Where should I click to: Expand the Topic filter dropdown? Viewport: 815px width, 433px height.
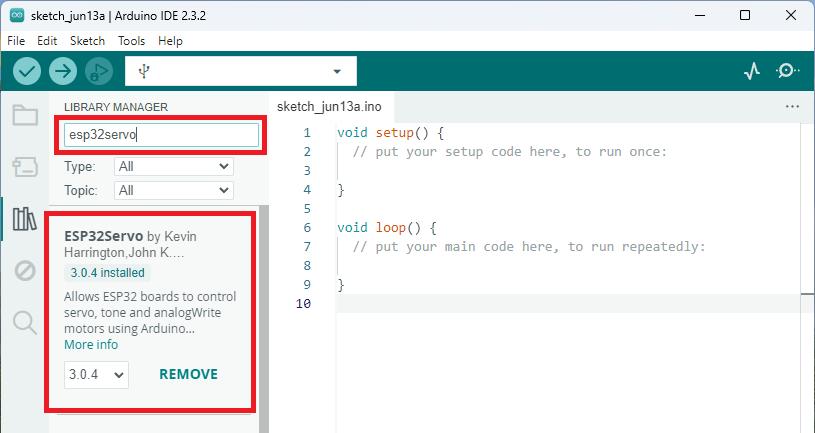174,191
